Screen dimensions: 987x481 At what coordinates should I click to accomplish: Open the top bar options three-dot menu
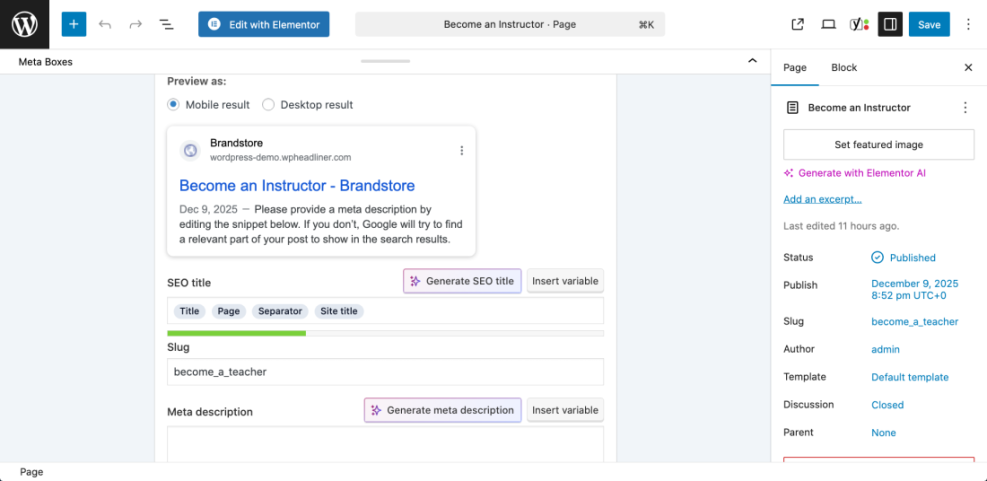click(968, 25)
